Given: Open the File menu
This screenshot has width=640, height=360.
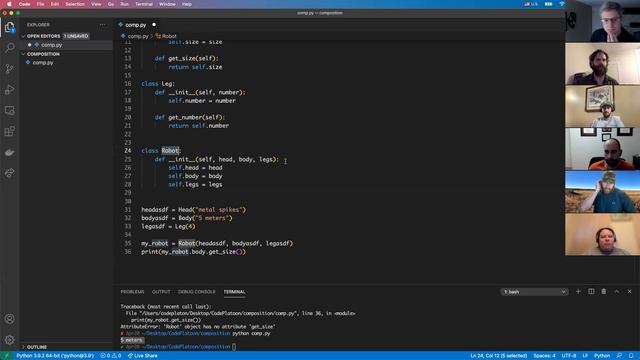Looking at the screenshot, I should 40,4.
